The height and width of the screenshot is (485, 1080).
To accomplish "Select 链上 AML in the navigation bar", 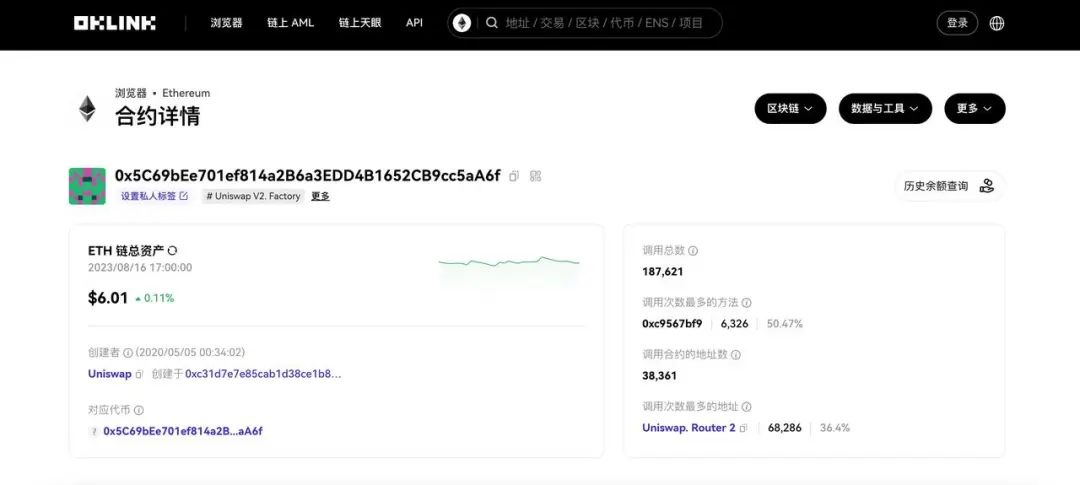I will (x=290, y=23).
